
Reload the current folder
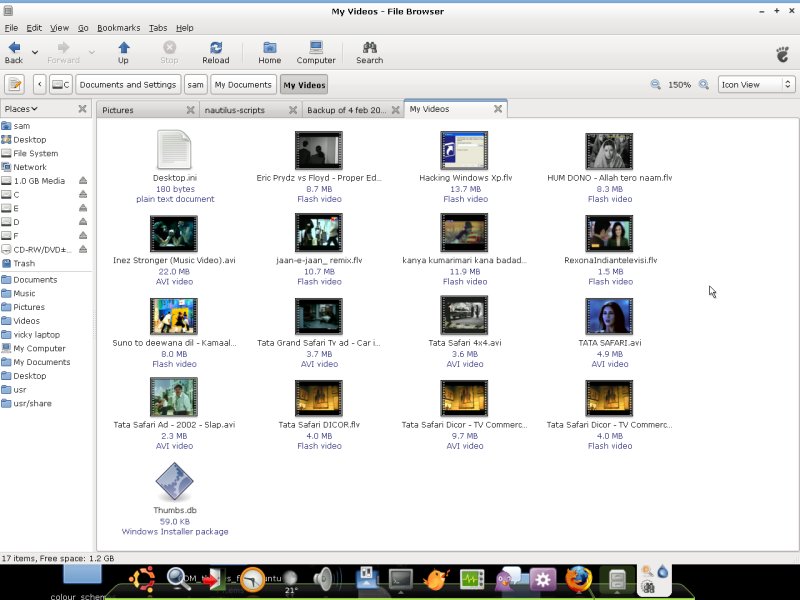(x=216, y=53)
